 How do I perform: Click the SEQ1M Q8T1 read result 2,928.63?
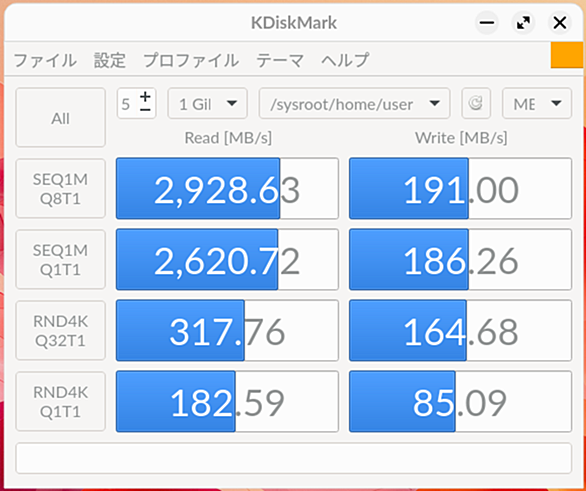coord(227,189)
